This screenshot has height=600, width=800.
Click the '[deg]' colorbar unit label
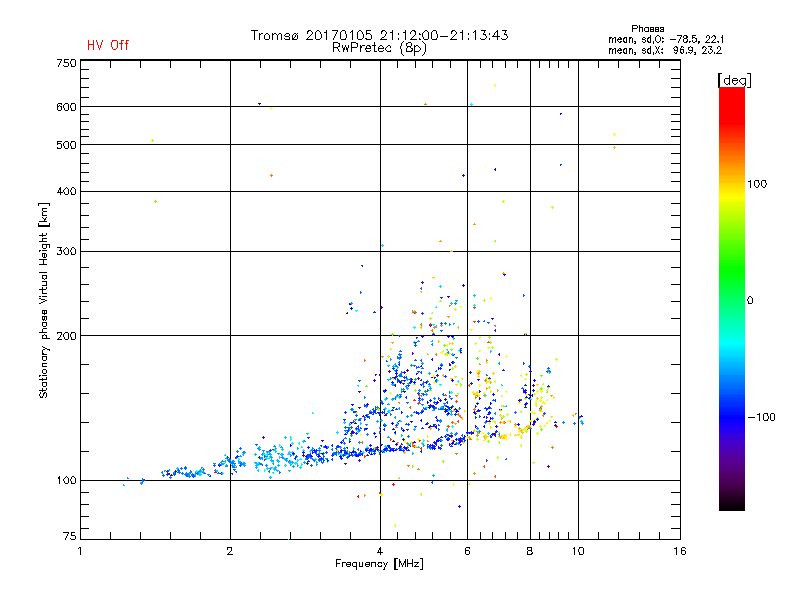point(734,81)
